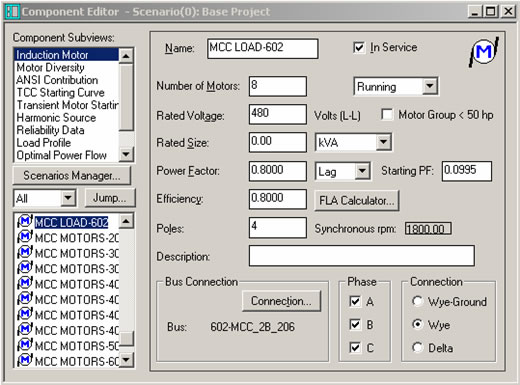Viewport: 520px width, 385px height.
Task: Click the motor icon beside MCC MOTORS-2 entry
Action: [x=25, y=237]
